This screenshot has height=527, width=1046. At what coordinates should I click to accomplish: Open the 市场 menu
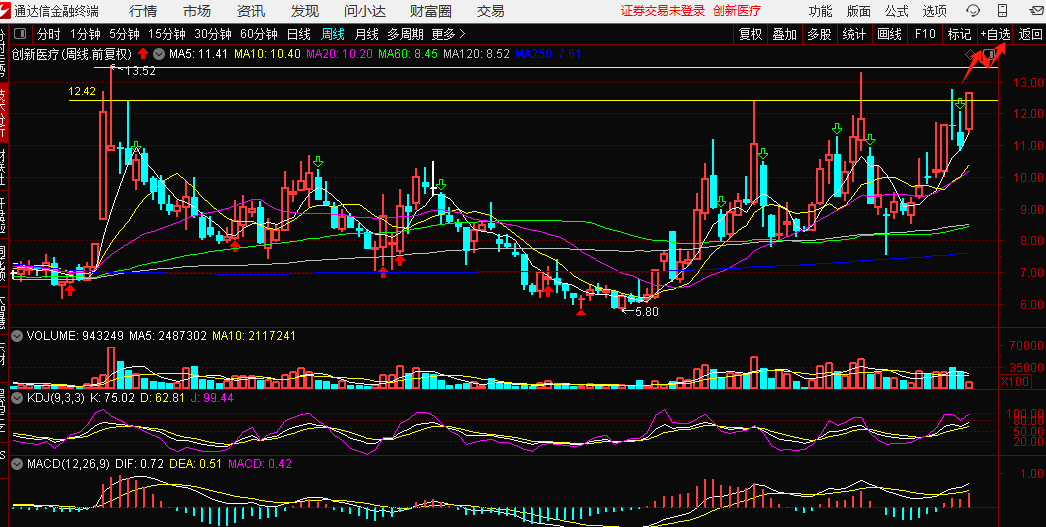[196, 11]
